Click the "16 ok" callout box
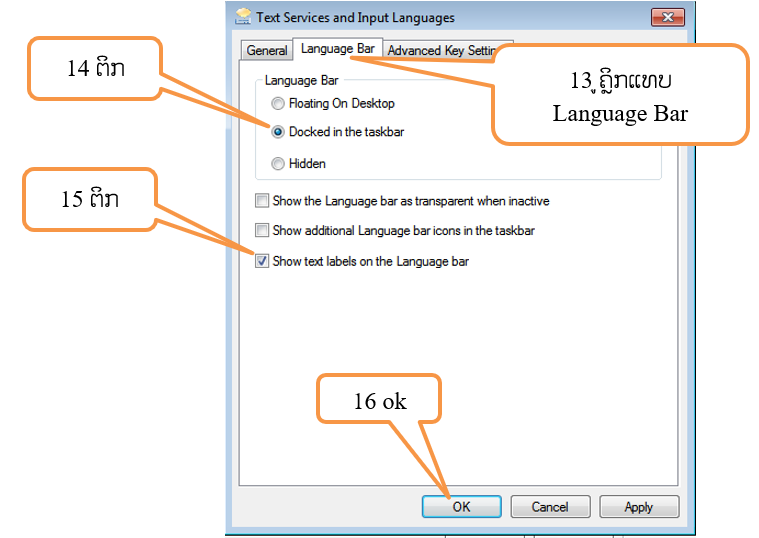The image size is (759, 538). pyautogui.click(x=378, y=401)
